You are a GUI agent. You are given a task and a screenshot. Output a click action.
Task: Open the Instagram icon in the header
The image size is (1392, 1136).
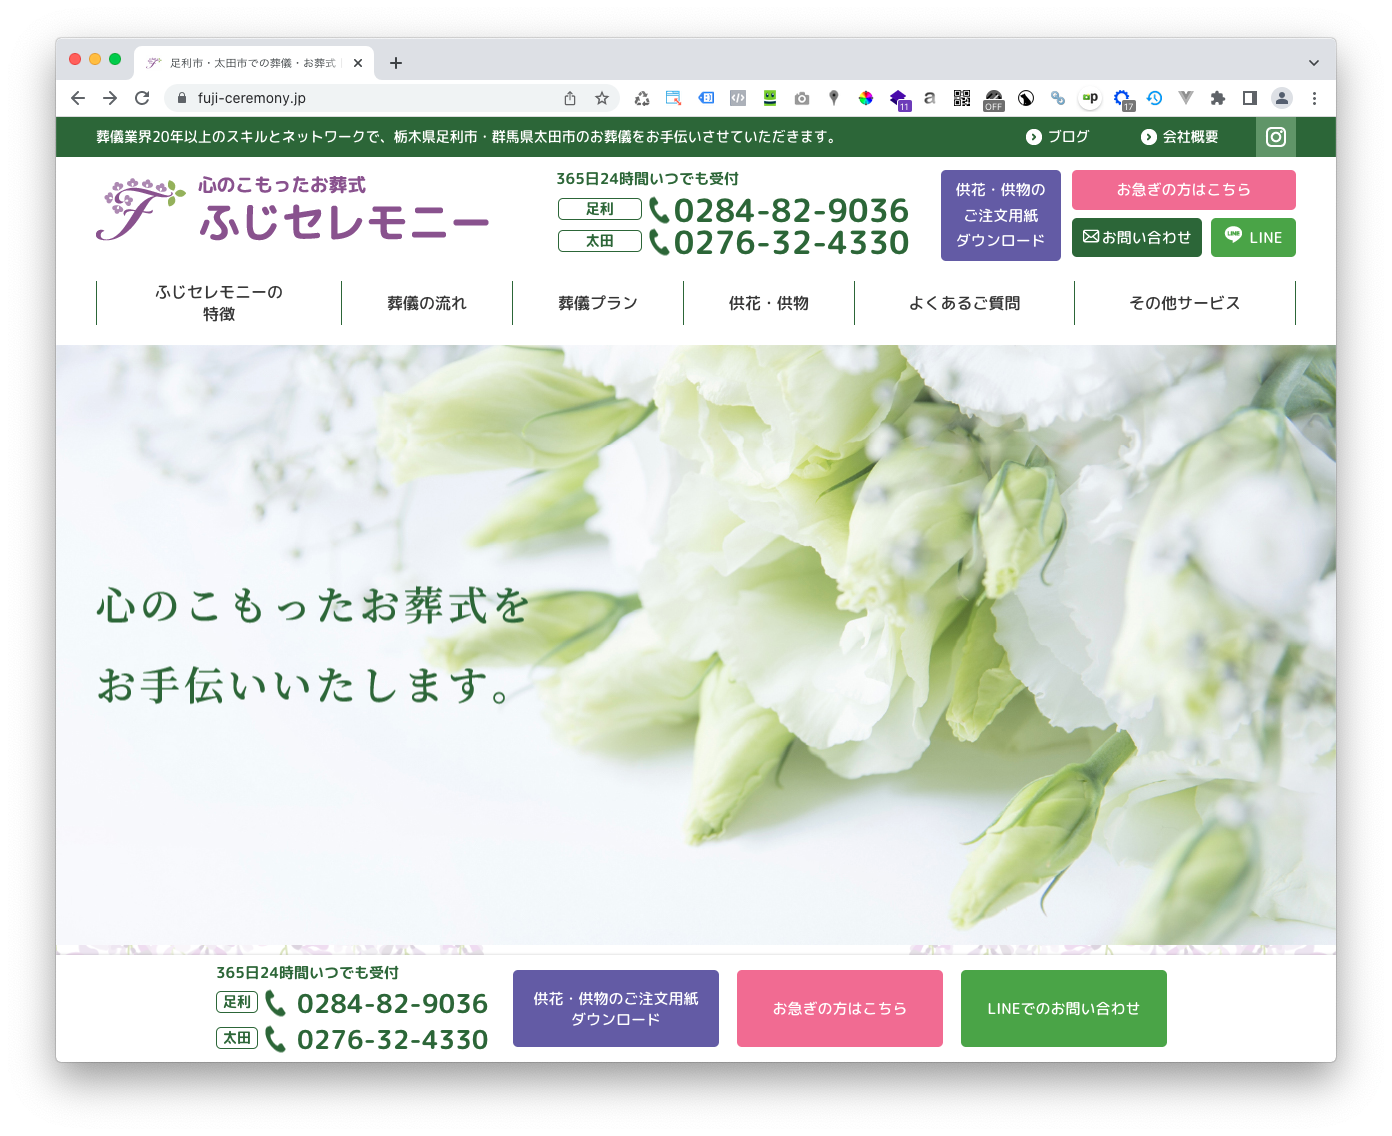pos(1275,137)
